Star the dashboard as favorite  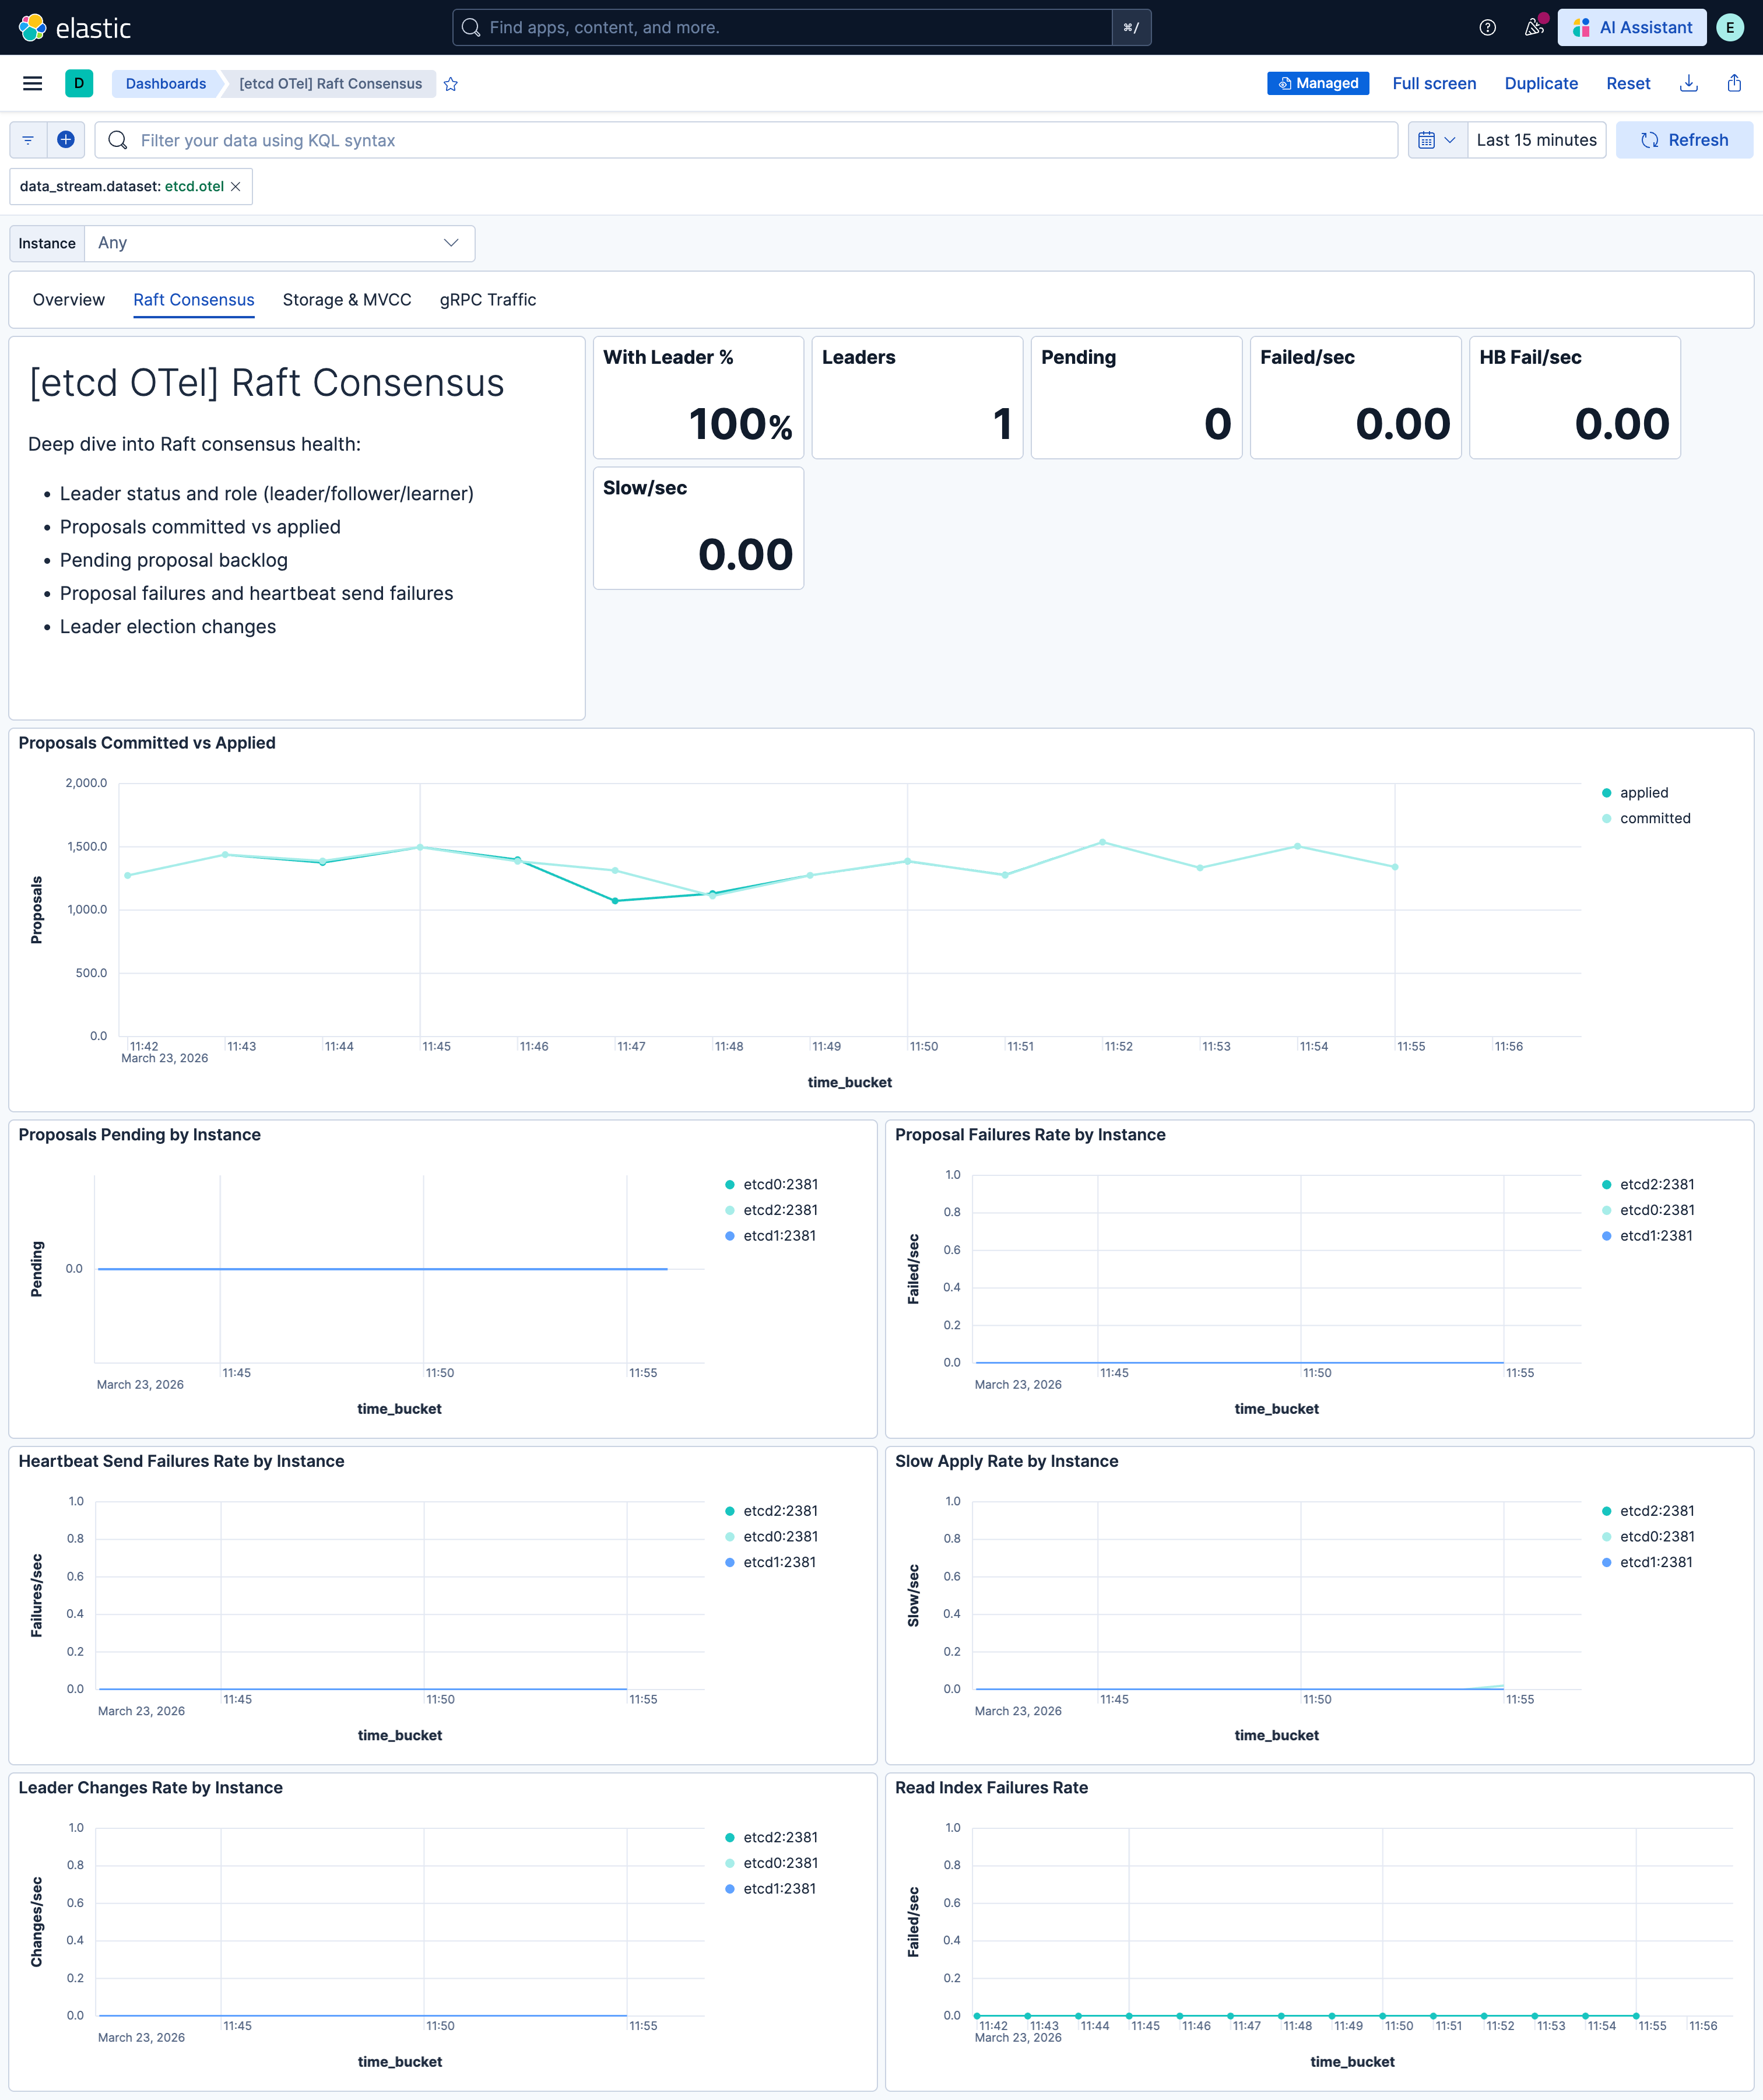[x=451, y=84]
